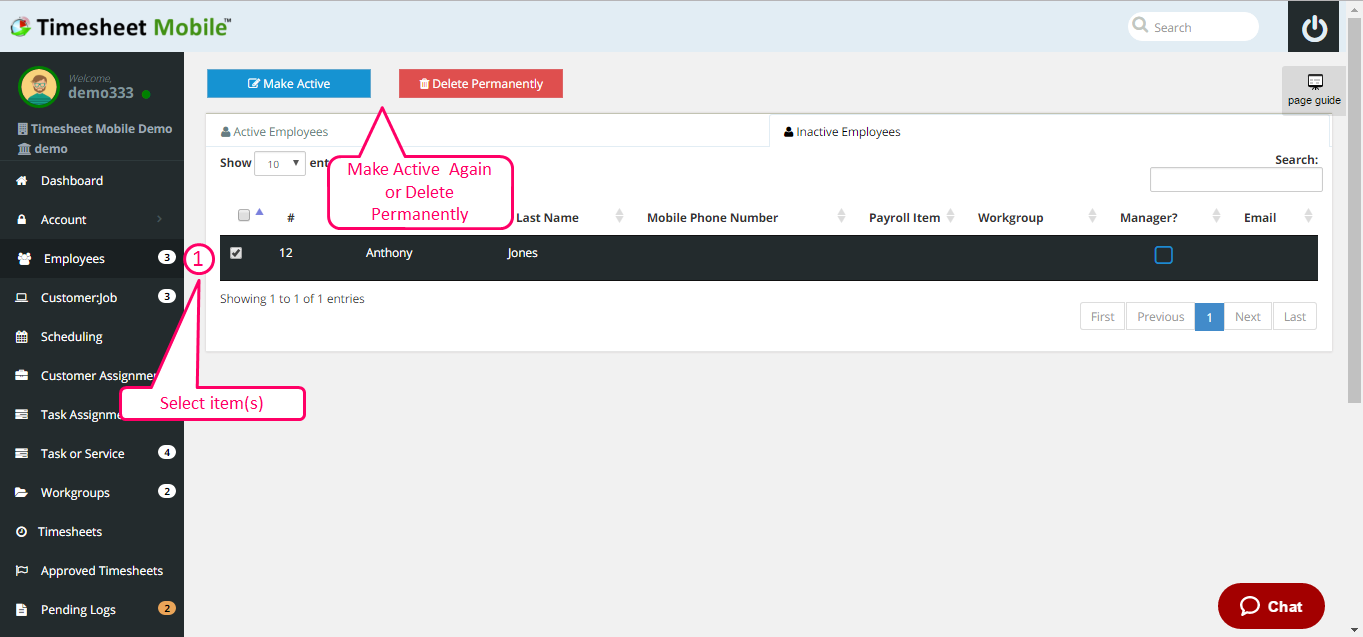Viewport: 1363px width, 637px height.
Task: Click the power logout icon
Action: [x=1313, y=27]
